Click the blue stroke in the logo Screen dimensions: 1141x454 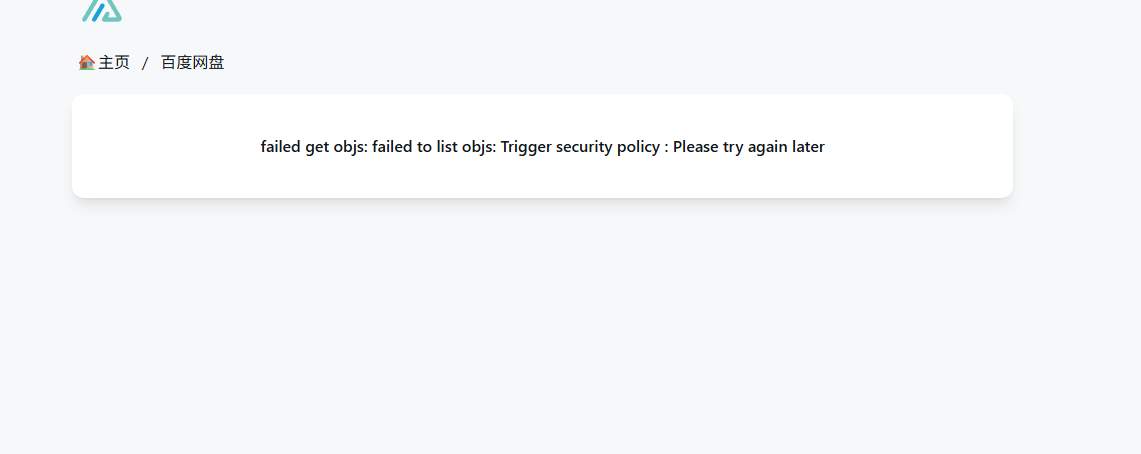[x=98, y=12]
